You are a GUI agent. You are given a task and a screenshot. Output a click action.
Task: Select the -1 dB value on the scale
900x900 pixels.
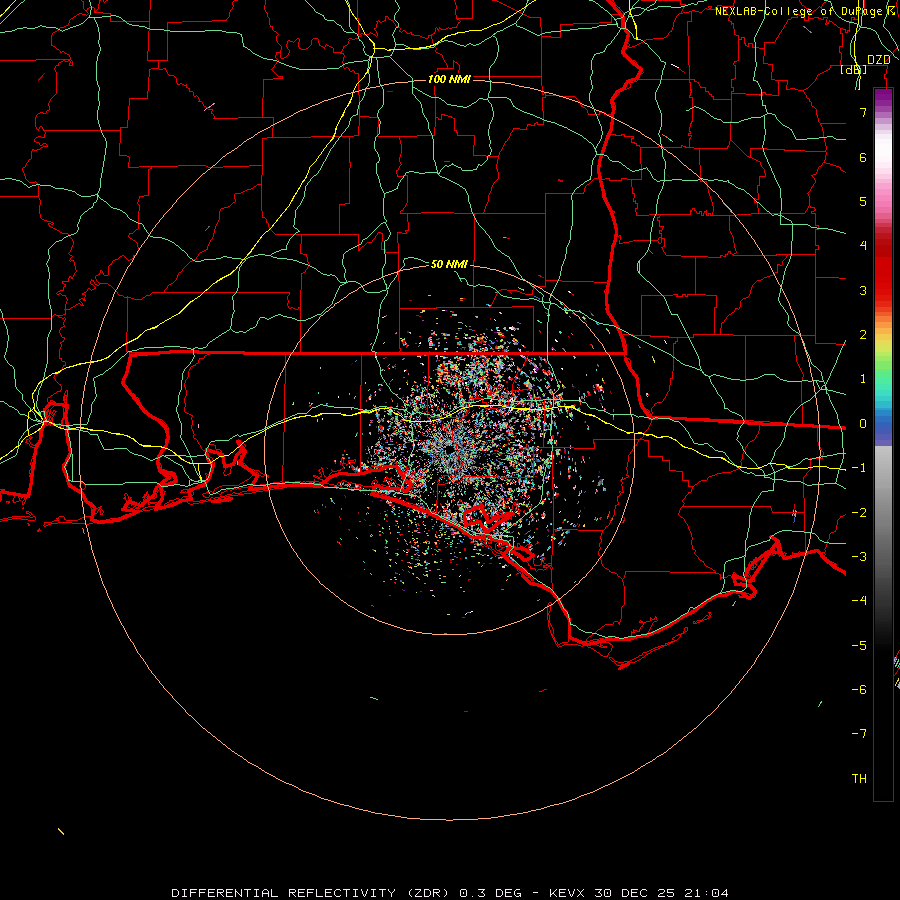click(x=859, y=468)
